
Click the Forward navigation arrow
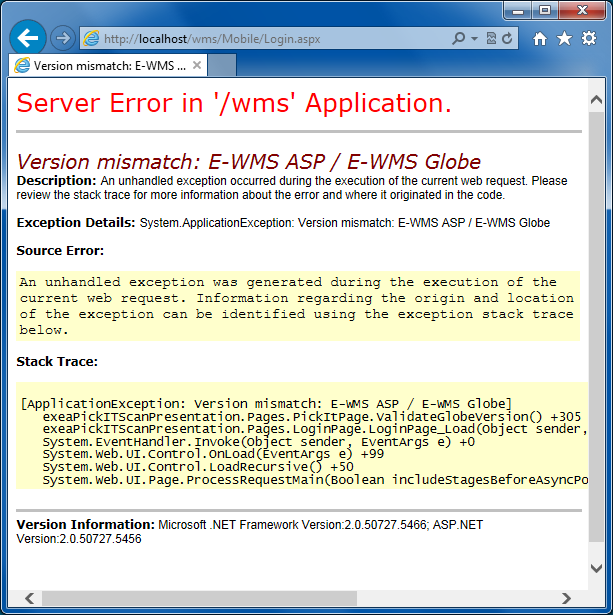coord(62,38)
